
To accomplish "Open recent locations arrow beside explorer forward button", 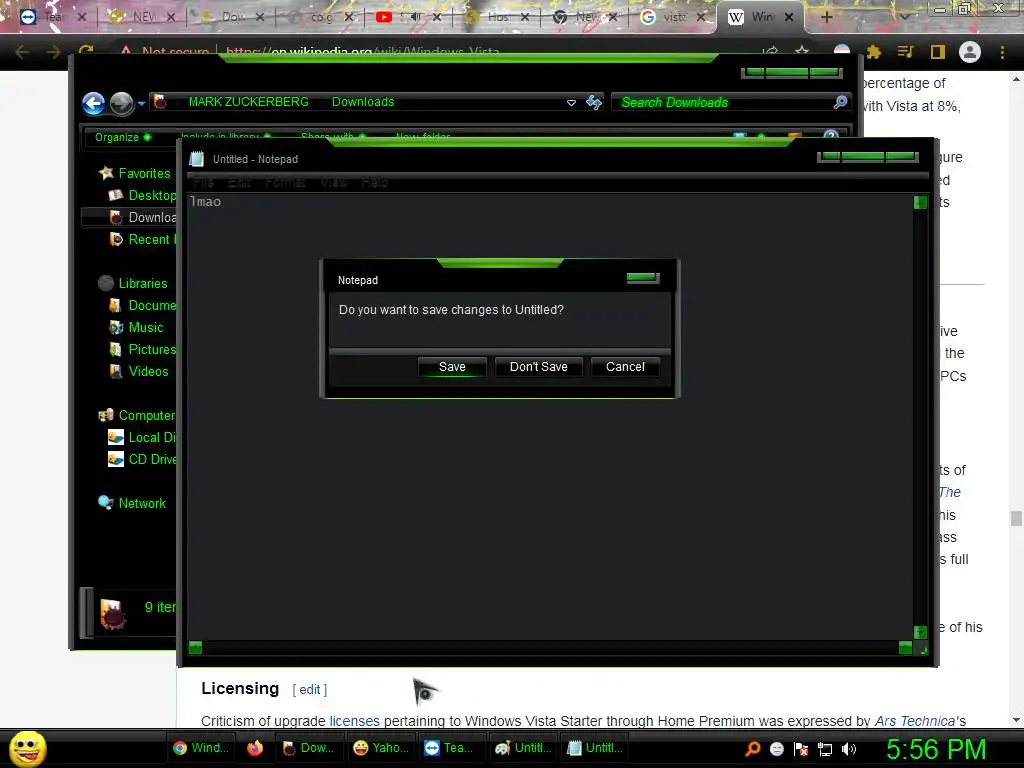I will (x=141, y=104).
